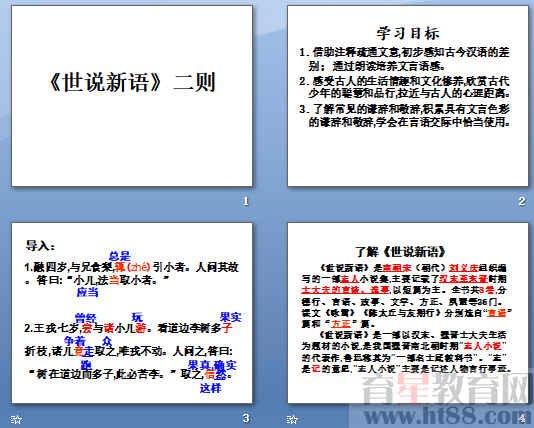Click the blue 这样 annotation
Image resolution: width=534 pixels, height=428 pixels.
[210, 388]
